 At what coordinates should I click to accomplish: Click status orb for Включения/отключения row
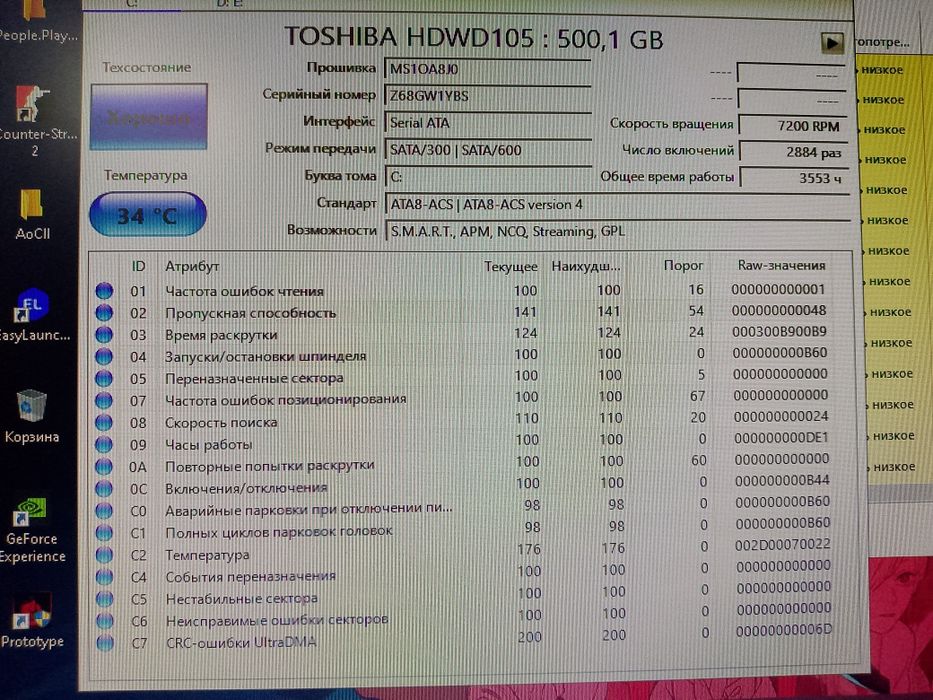pyautogui.click(x=104, y=488)
